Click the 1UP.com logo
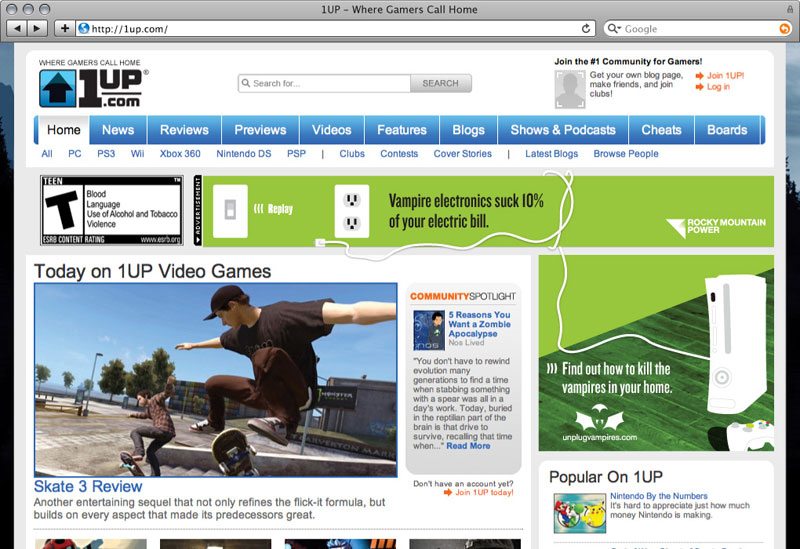This screenshot has width=800, height=549. [x=93, y=88]
